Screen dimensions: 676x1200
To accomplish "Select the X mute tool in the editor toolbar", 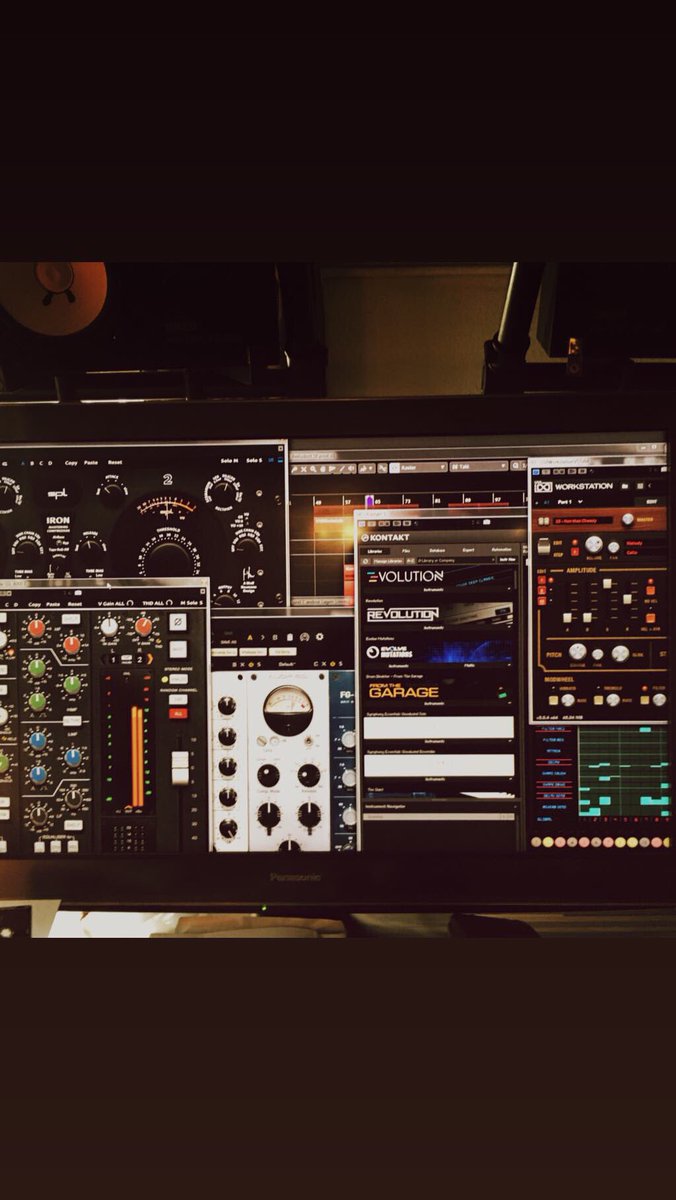I will (x=303, y=469).
